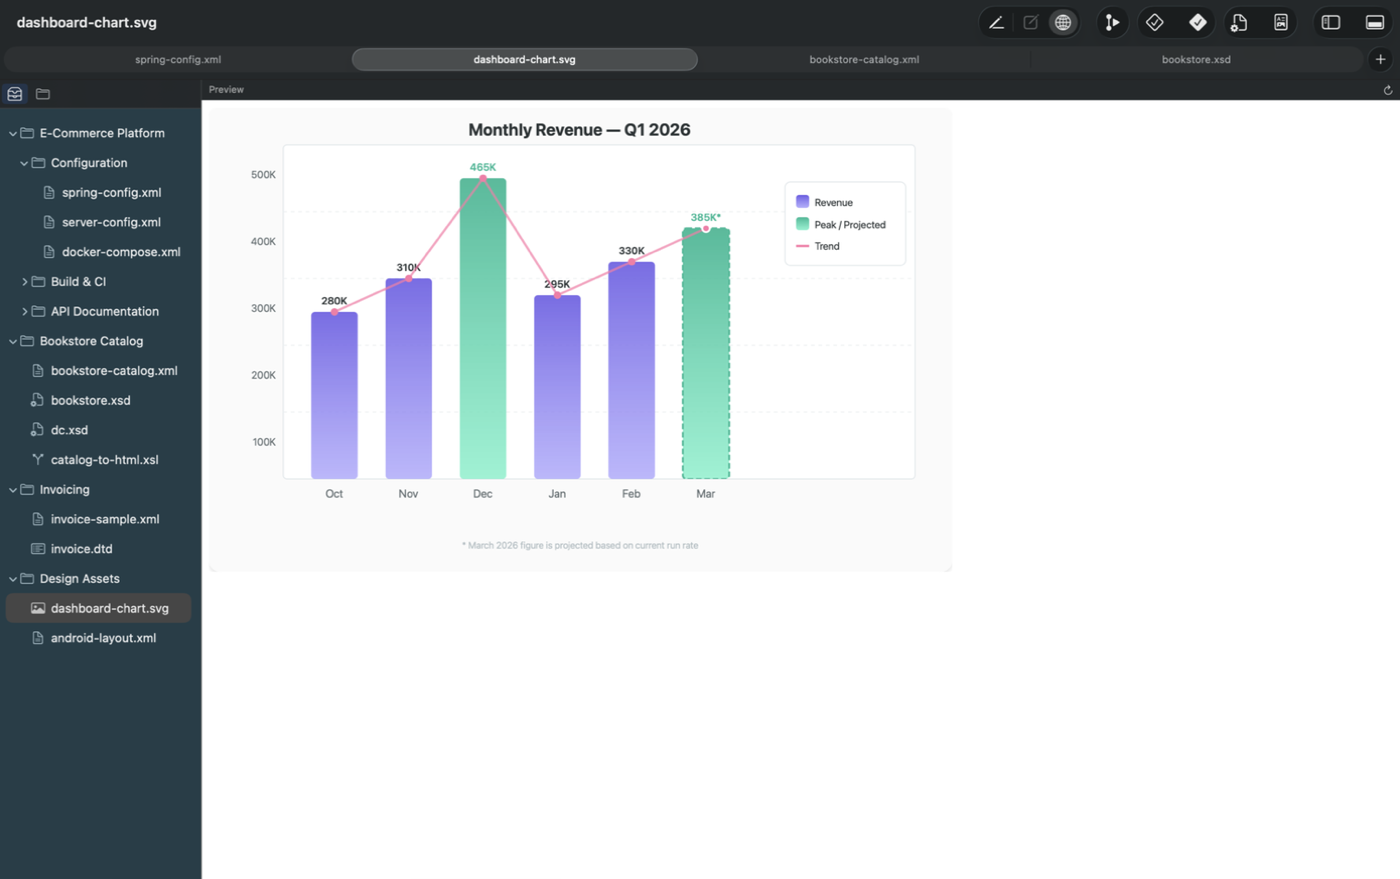The height and width of the screenshot is (879, 1400).
Task: Click the branch-with-play transformation icon
Action: [1111, 22]
